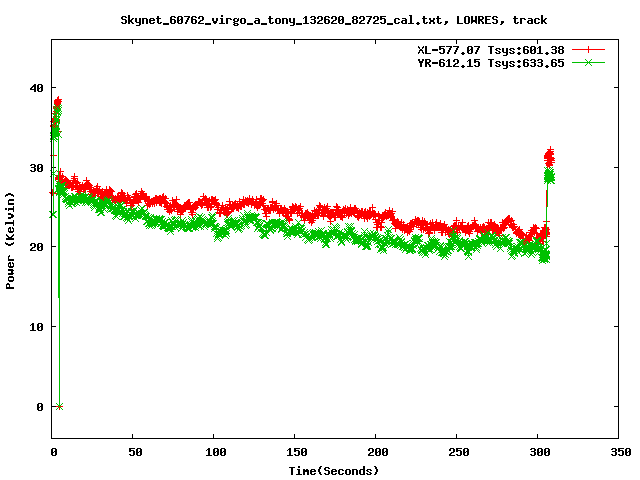
Task: Click the x-axis tick label 200
Action: (x=378, y=452)
